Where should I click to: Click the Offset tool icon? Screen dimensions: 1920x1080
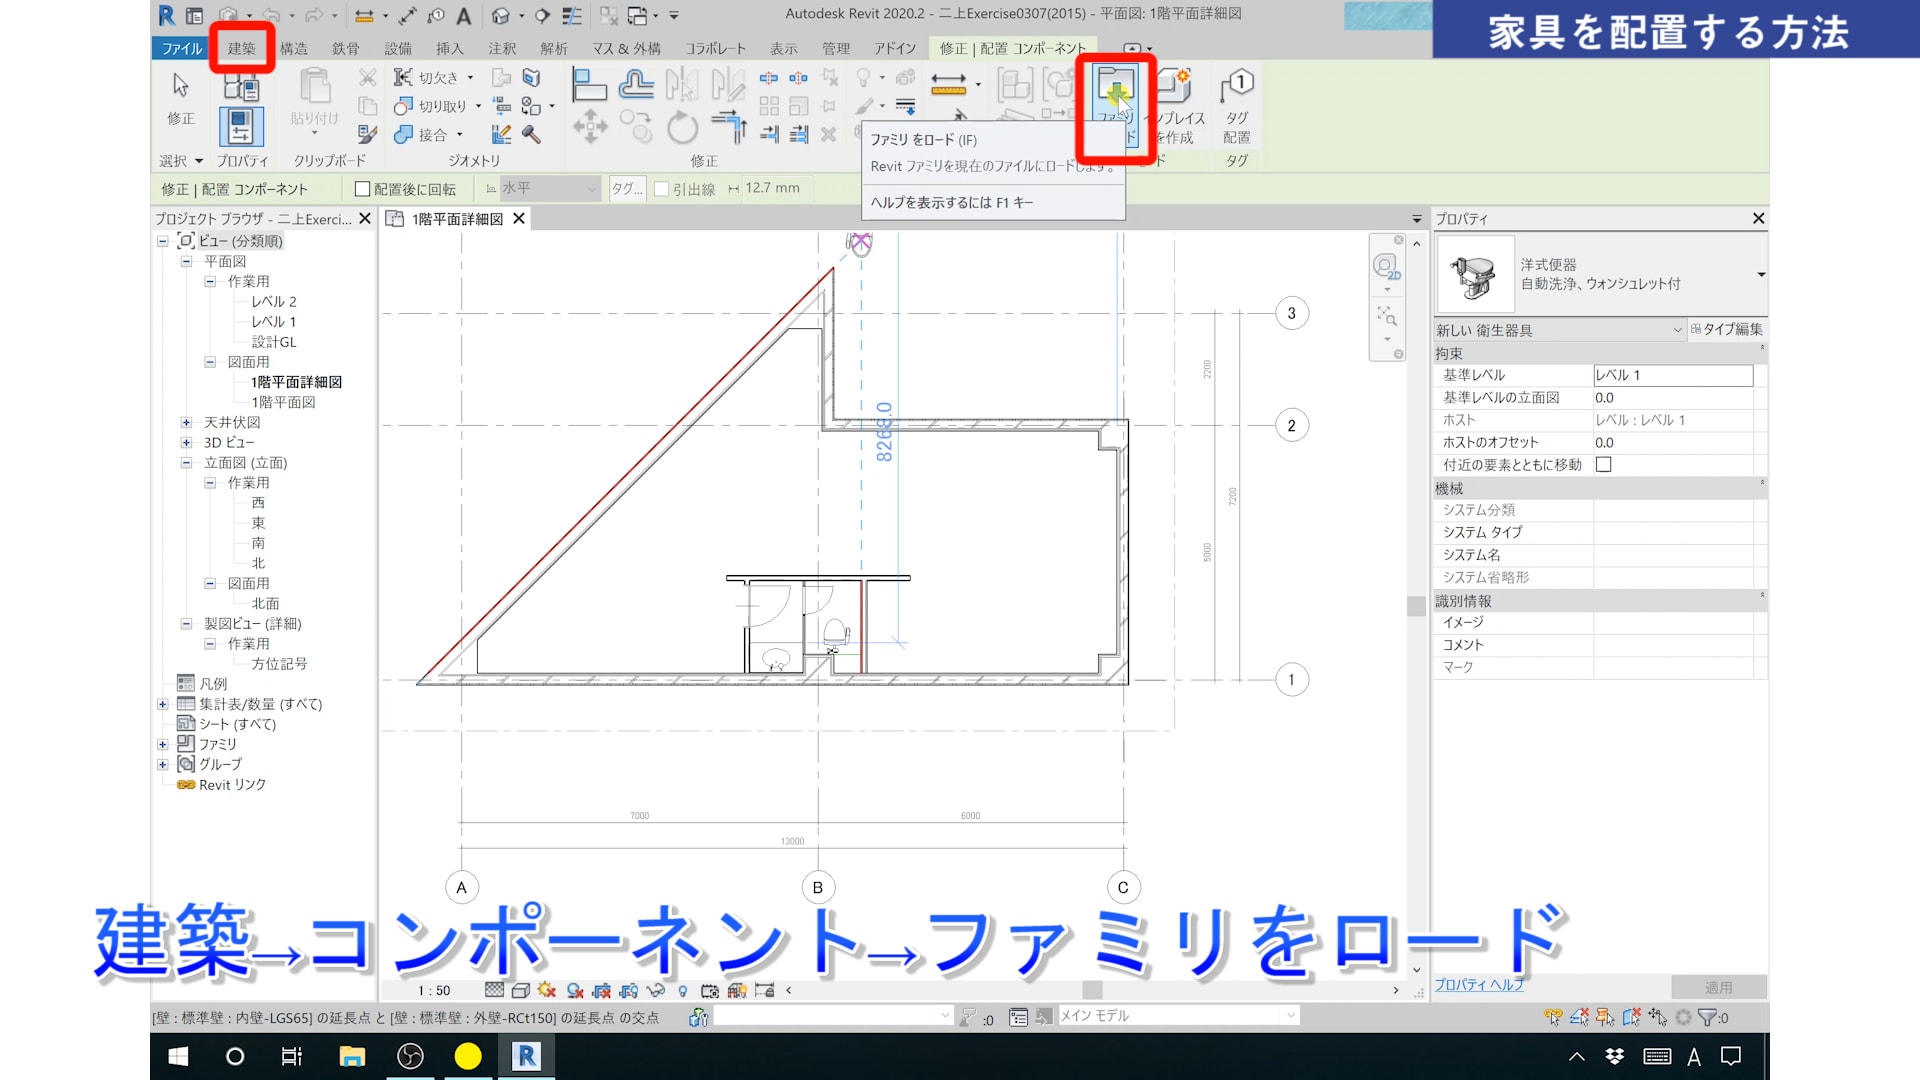point(636,86)
